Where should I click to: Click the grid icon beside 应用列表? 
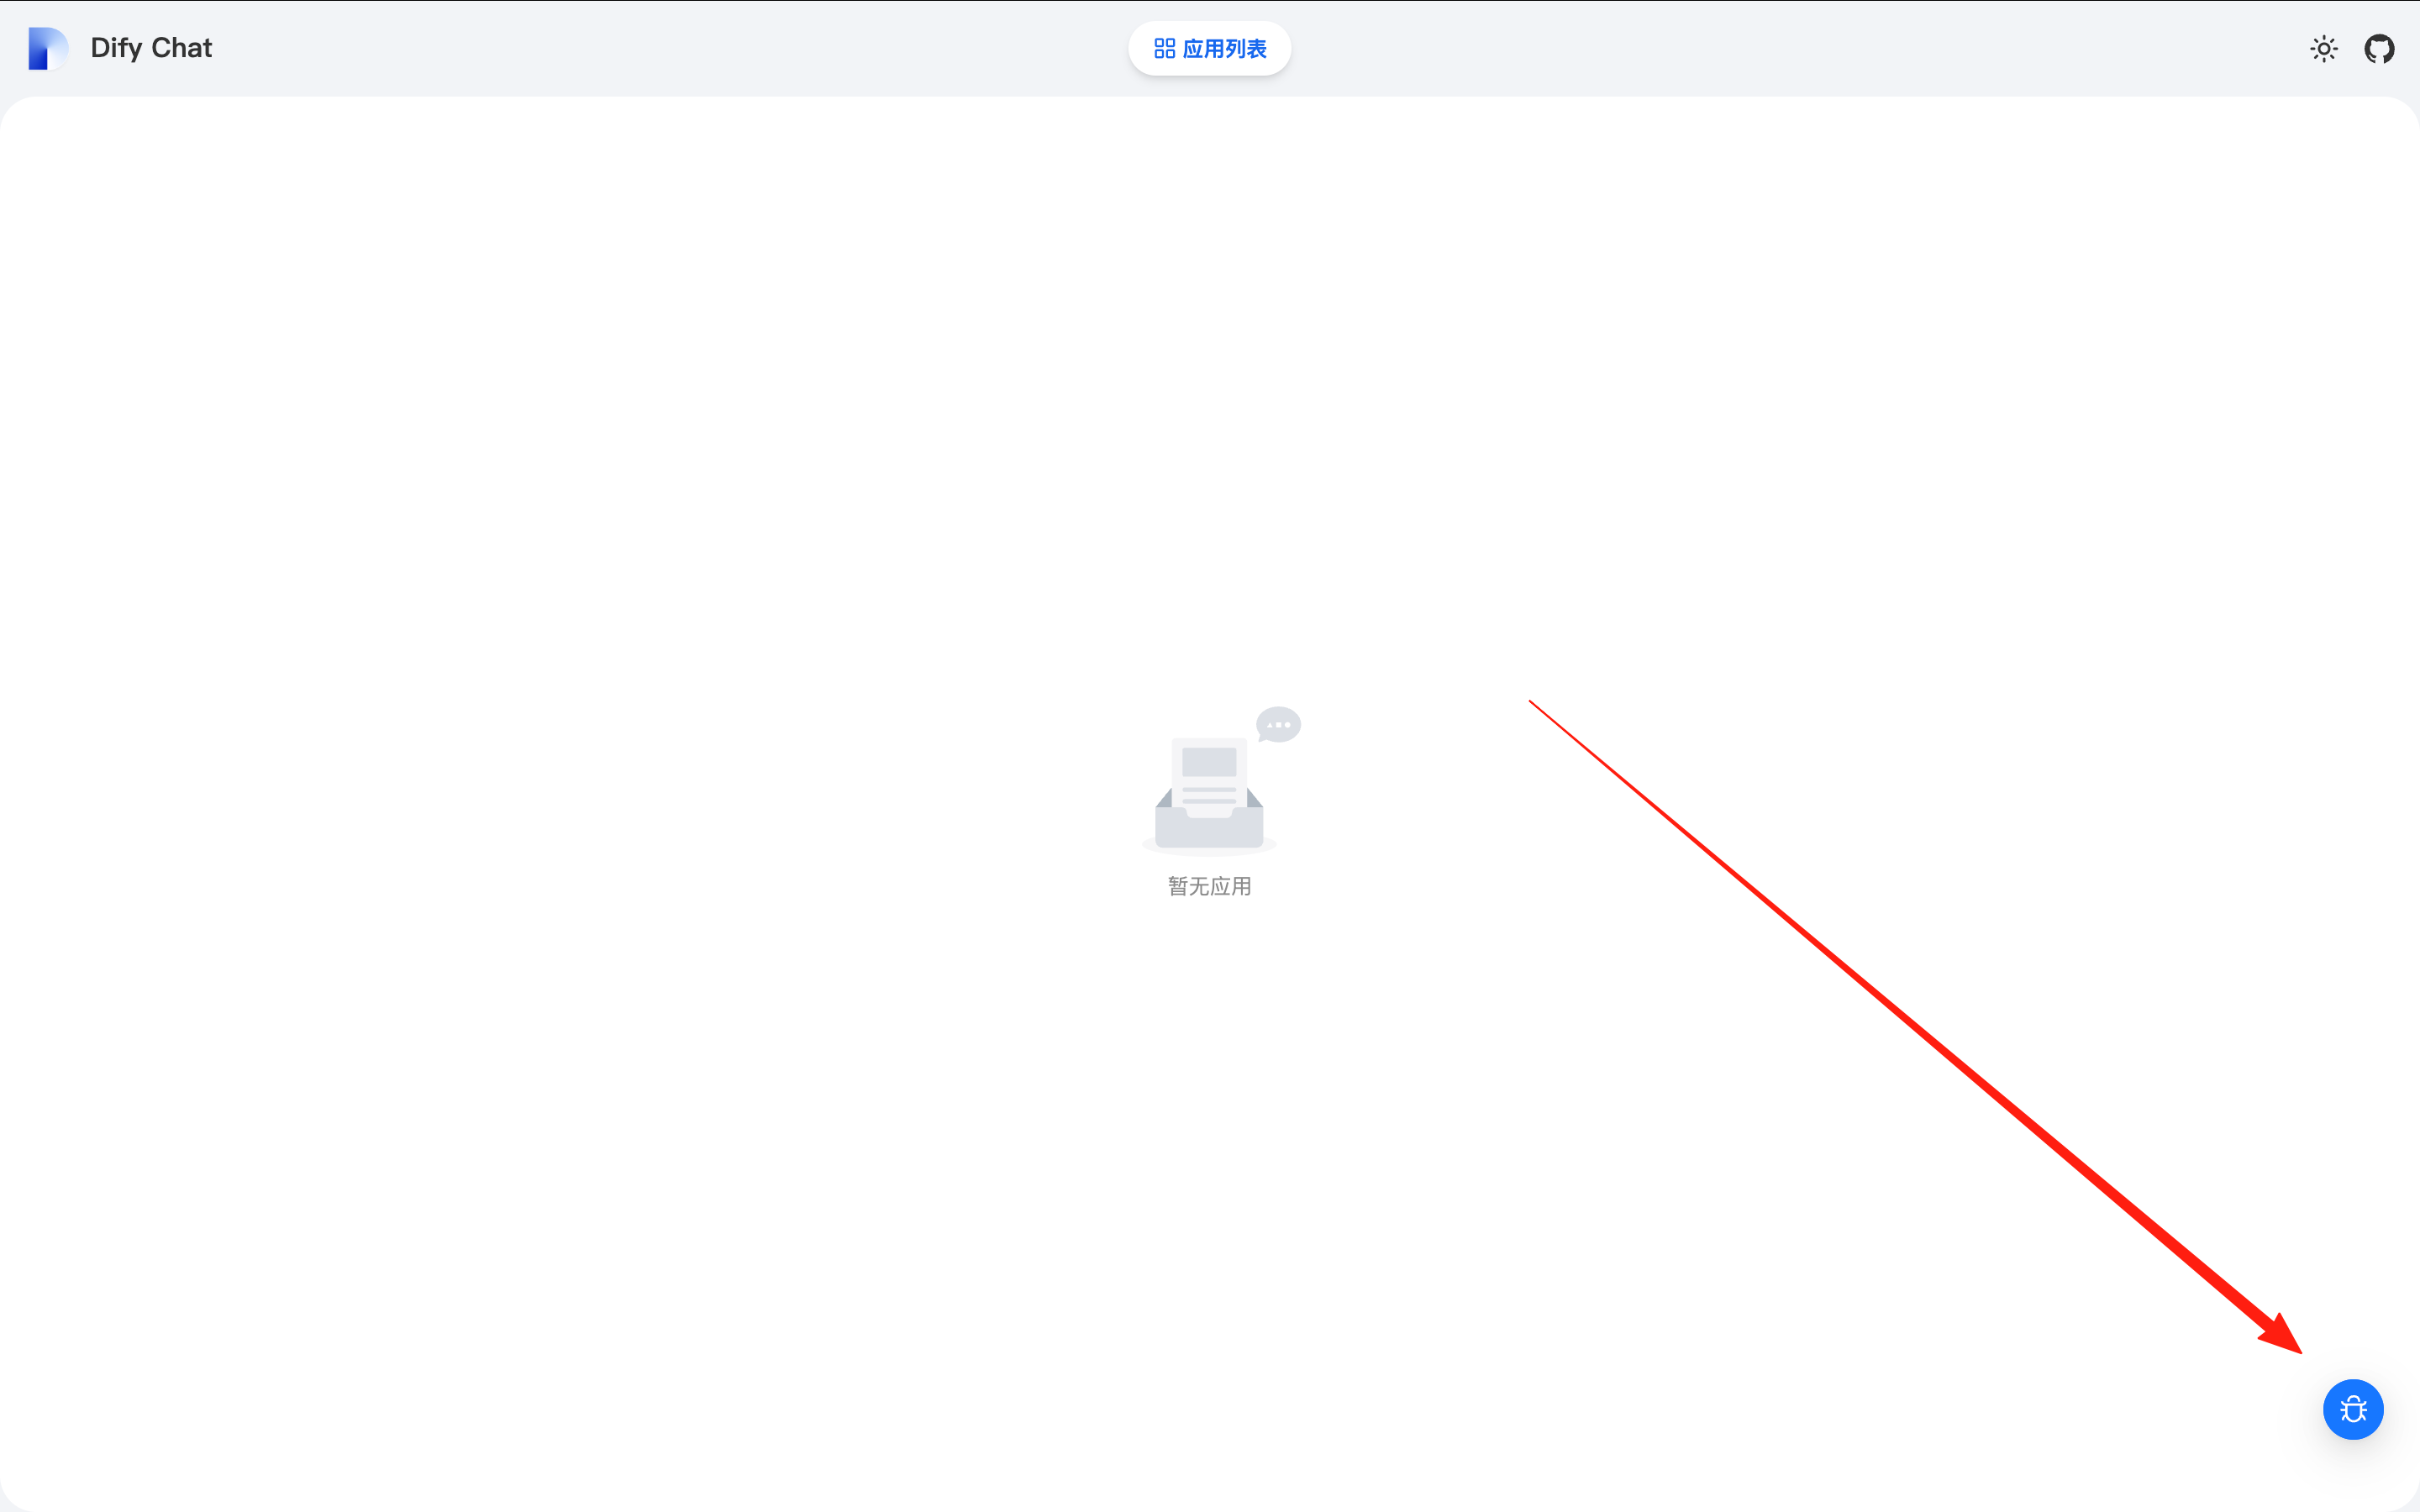click(1164, 48)
